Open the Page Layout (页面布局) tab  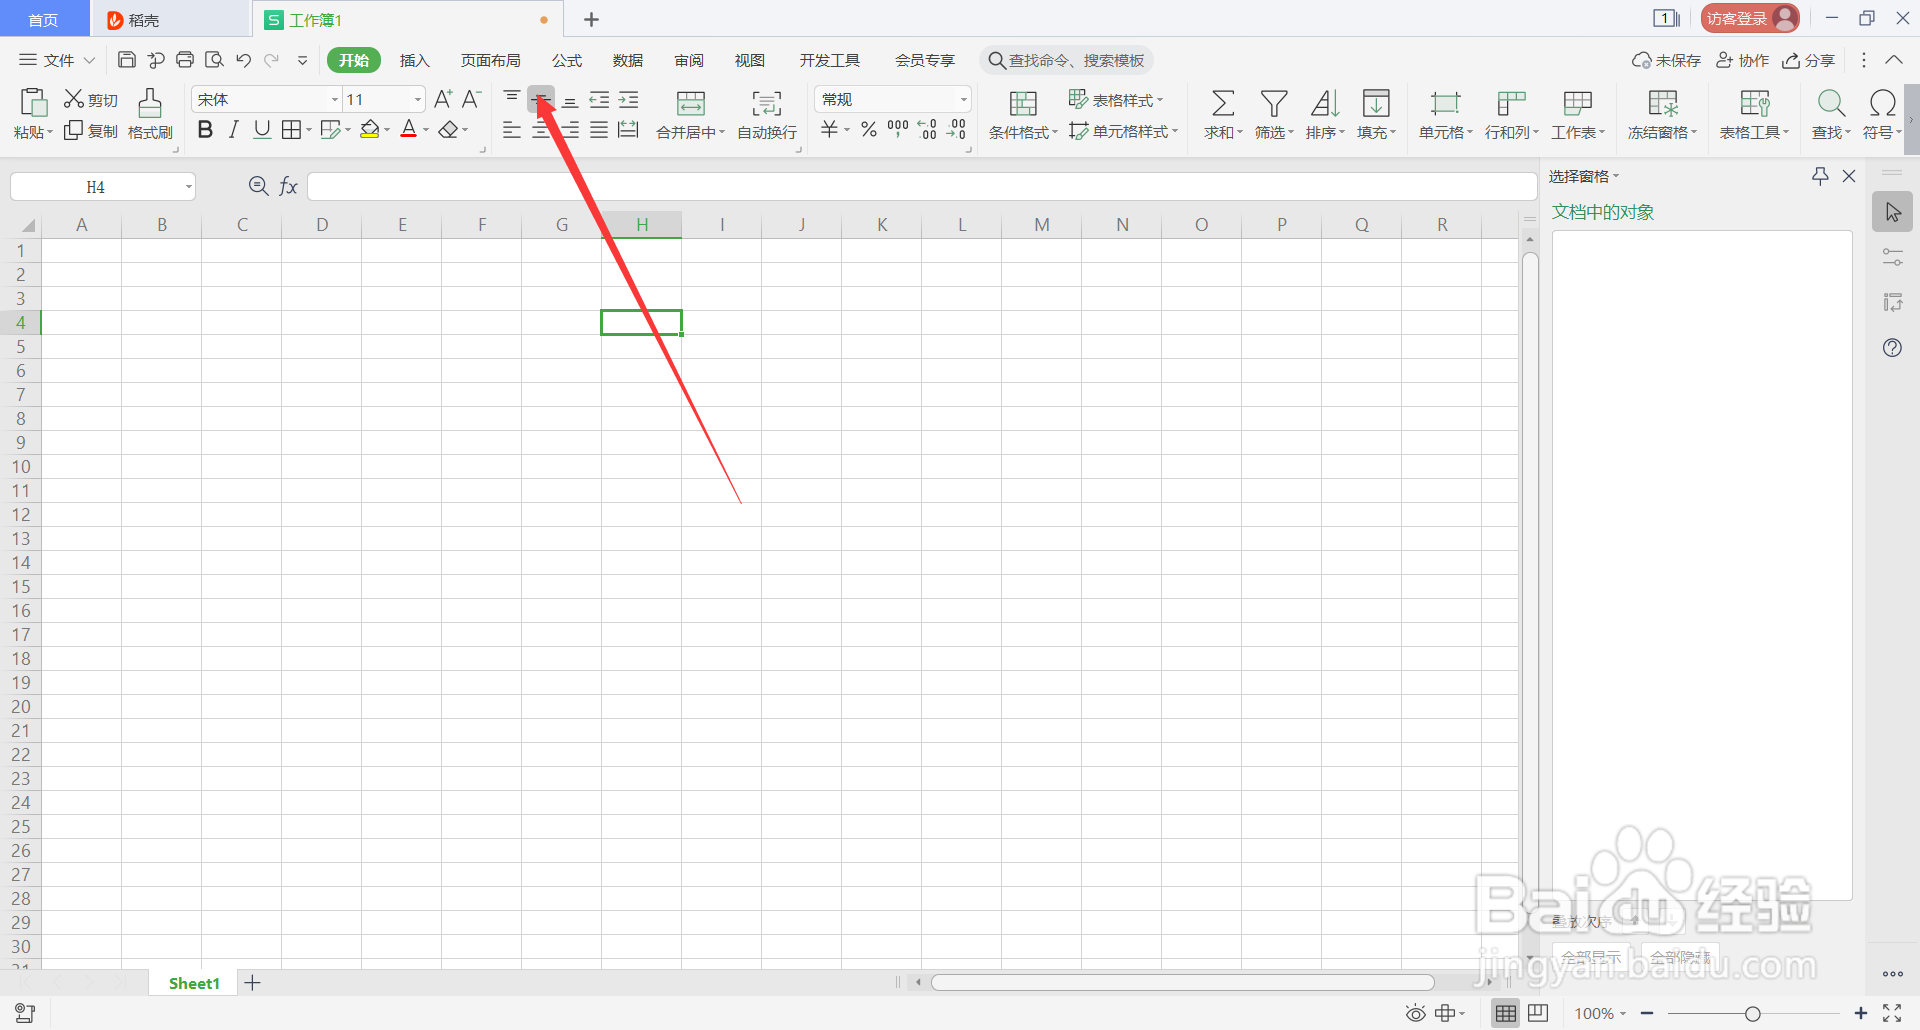click(x=490, y=60)
